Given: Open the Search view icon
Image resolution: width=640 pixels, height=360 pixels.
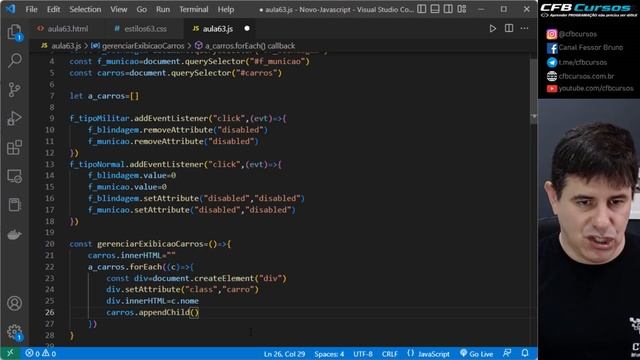Looking at the screenshot, I should coord(14,60).
